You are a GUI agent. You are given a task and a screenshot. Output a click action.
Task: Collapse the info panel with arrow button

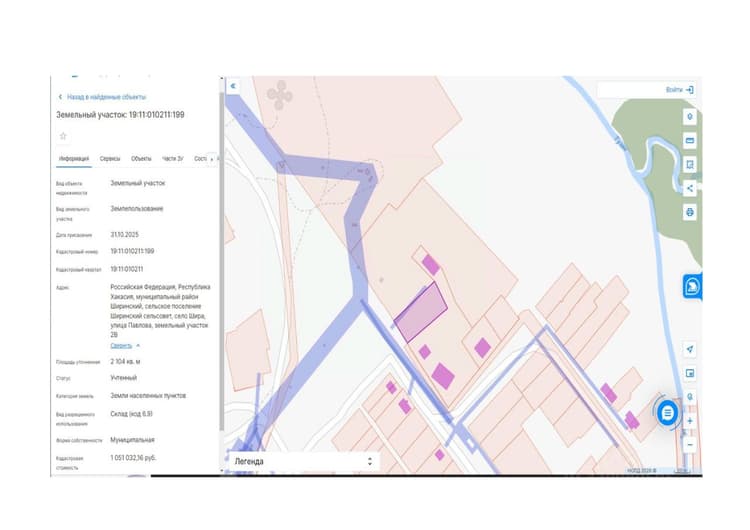click(233, 86)
